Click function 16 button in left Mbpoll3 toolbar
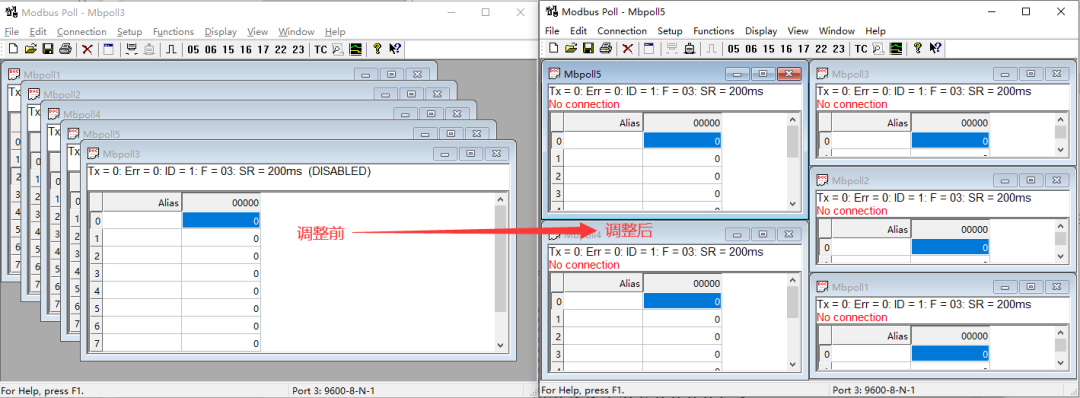The image size is (1080, 398). [x=245, y=49]
